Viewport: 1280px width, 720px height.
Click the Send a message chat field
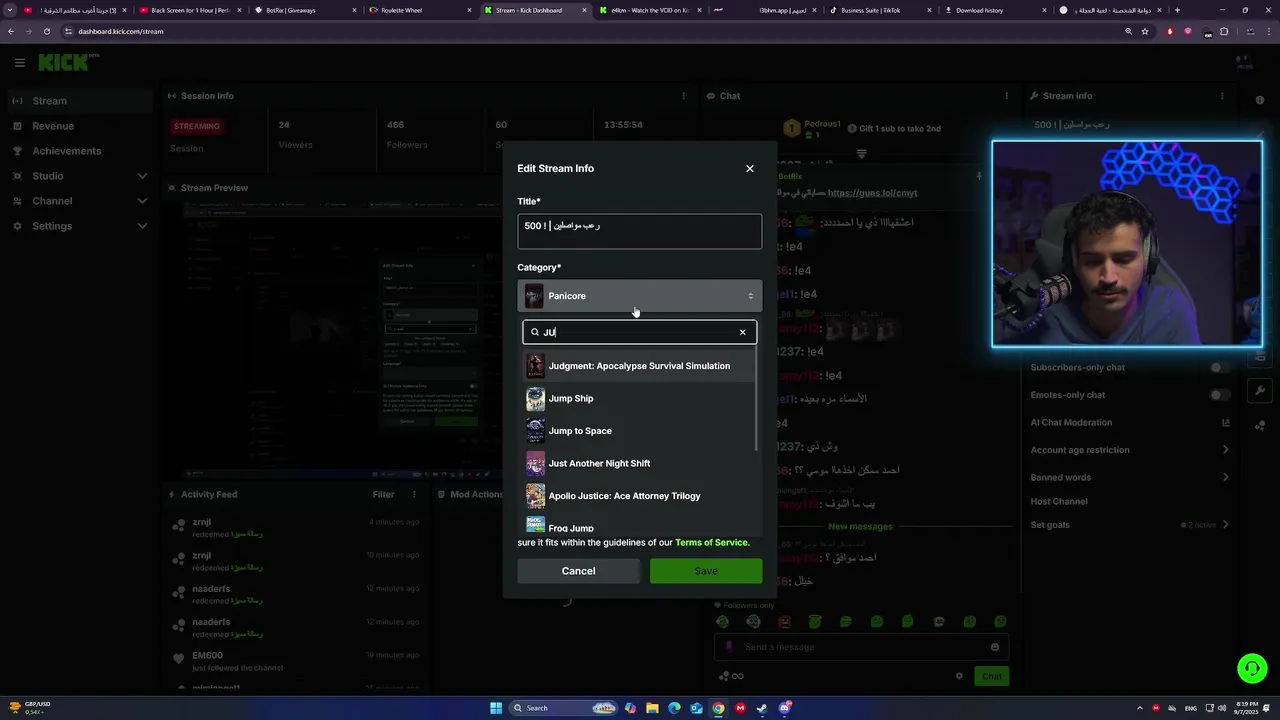click(860, 647)
